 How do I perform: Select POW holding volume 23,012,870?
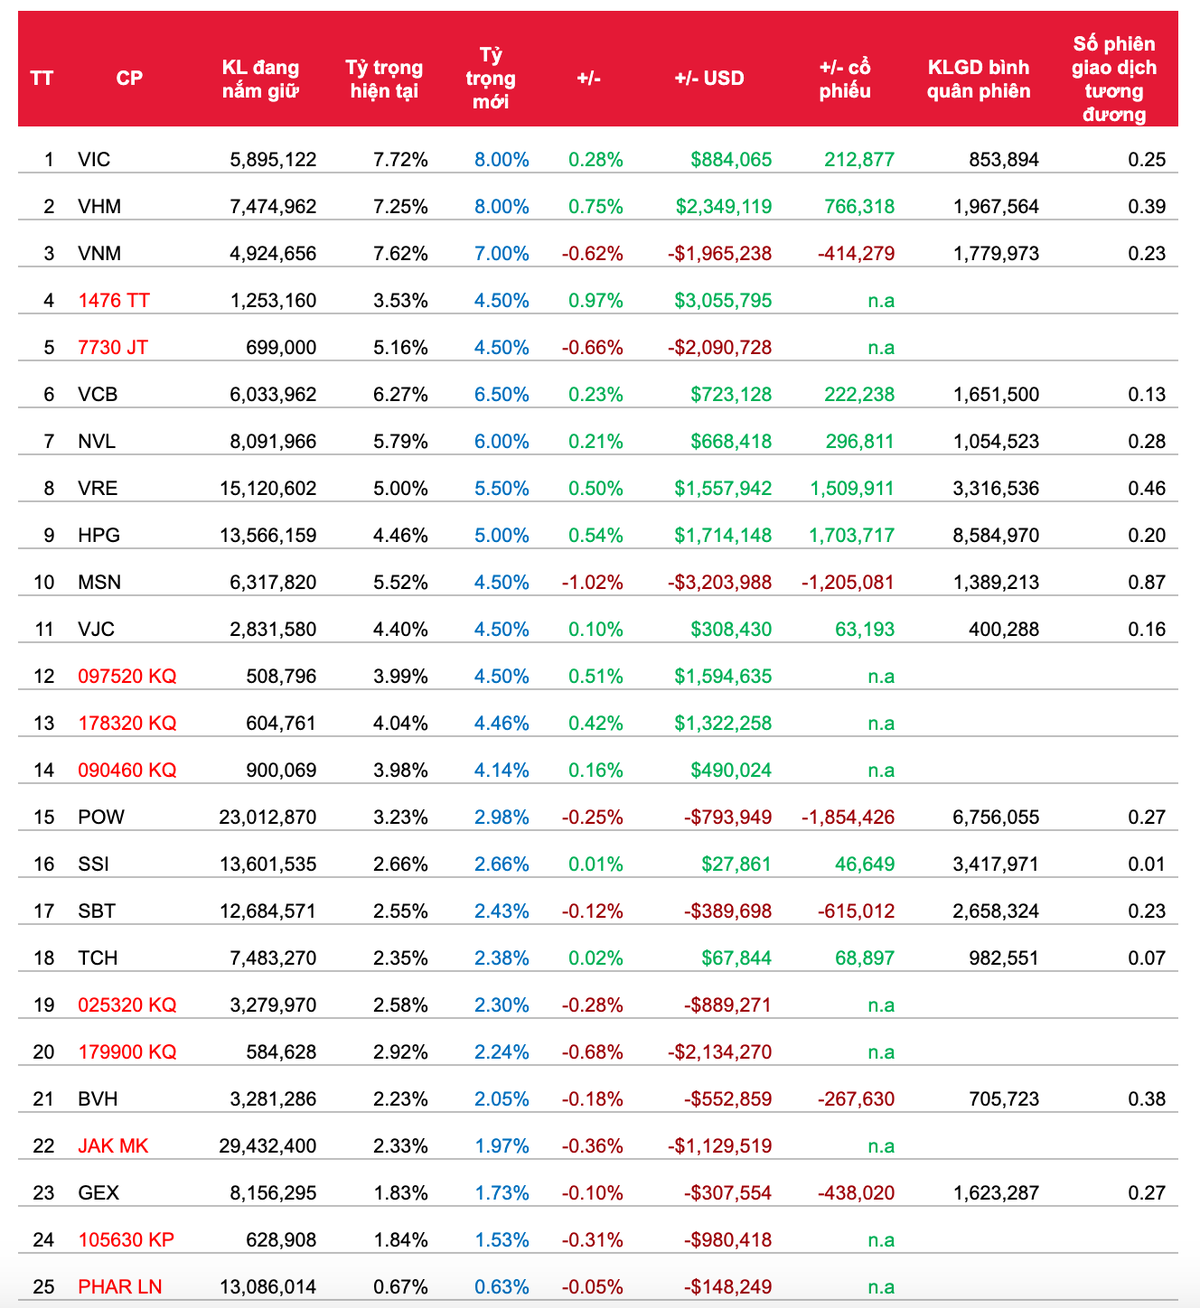click(x=268, y=817)
